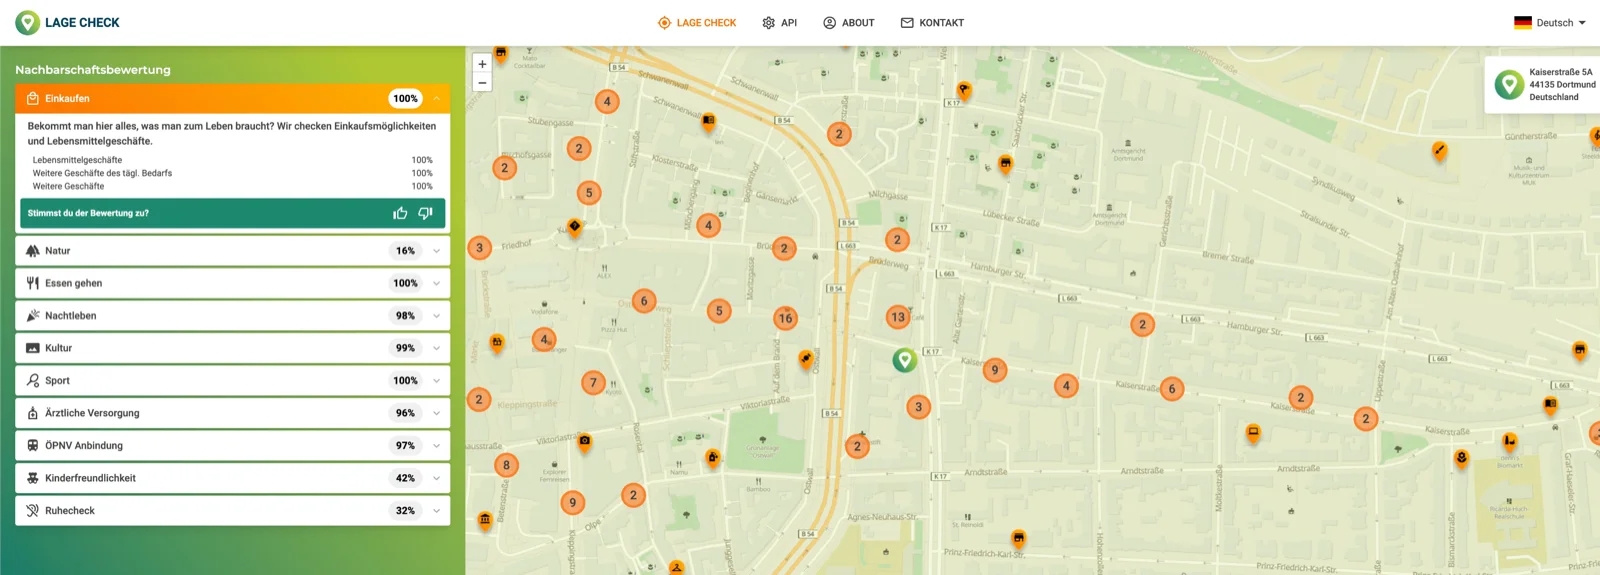Expand ÖPNV Anbindung chevron
Viewport: 1600px width, 575px height.
[x=437, y=446]
